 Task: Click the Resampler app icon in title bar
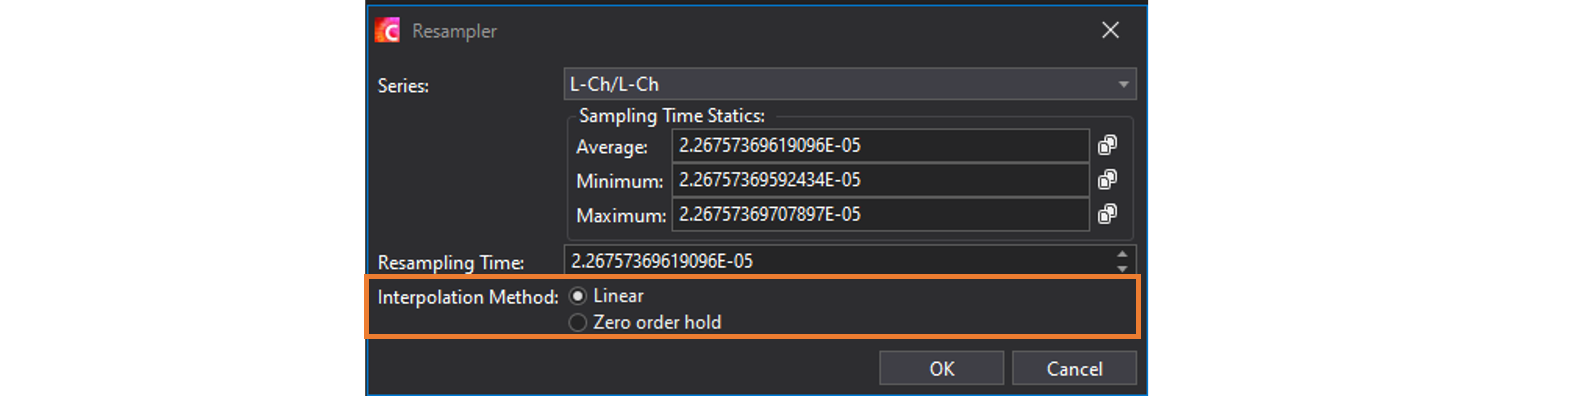click(x=387, y=30)
